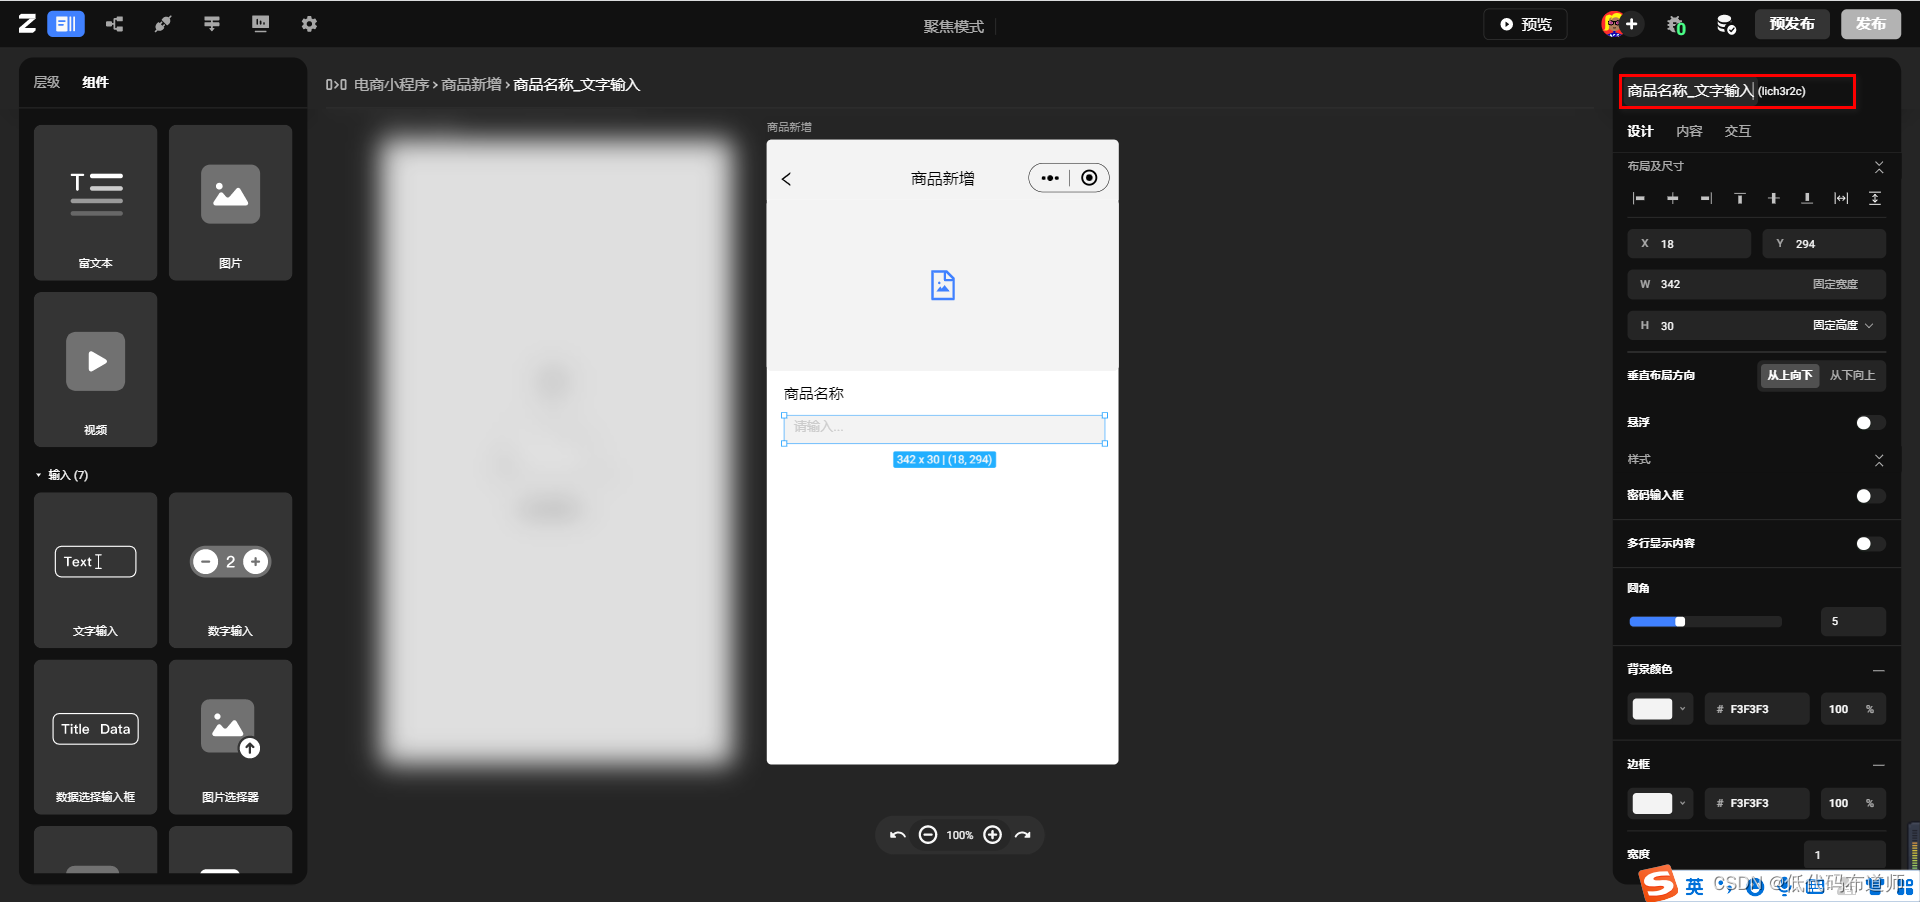Select 从下向上 layout direction
This screenshot has height=902, width=1920.
1852,376
